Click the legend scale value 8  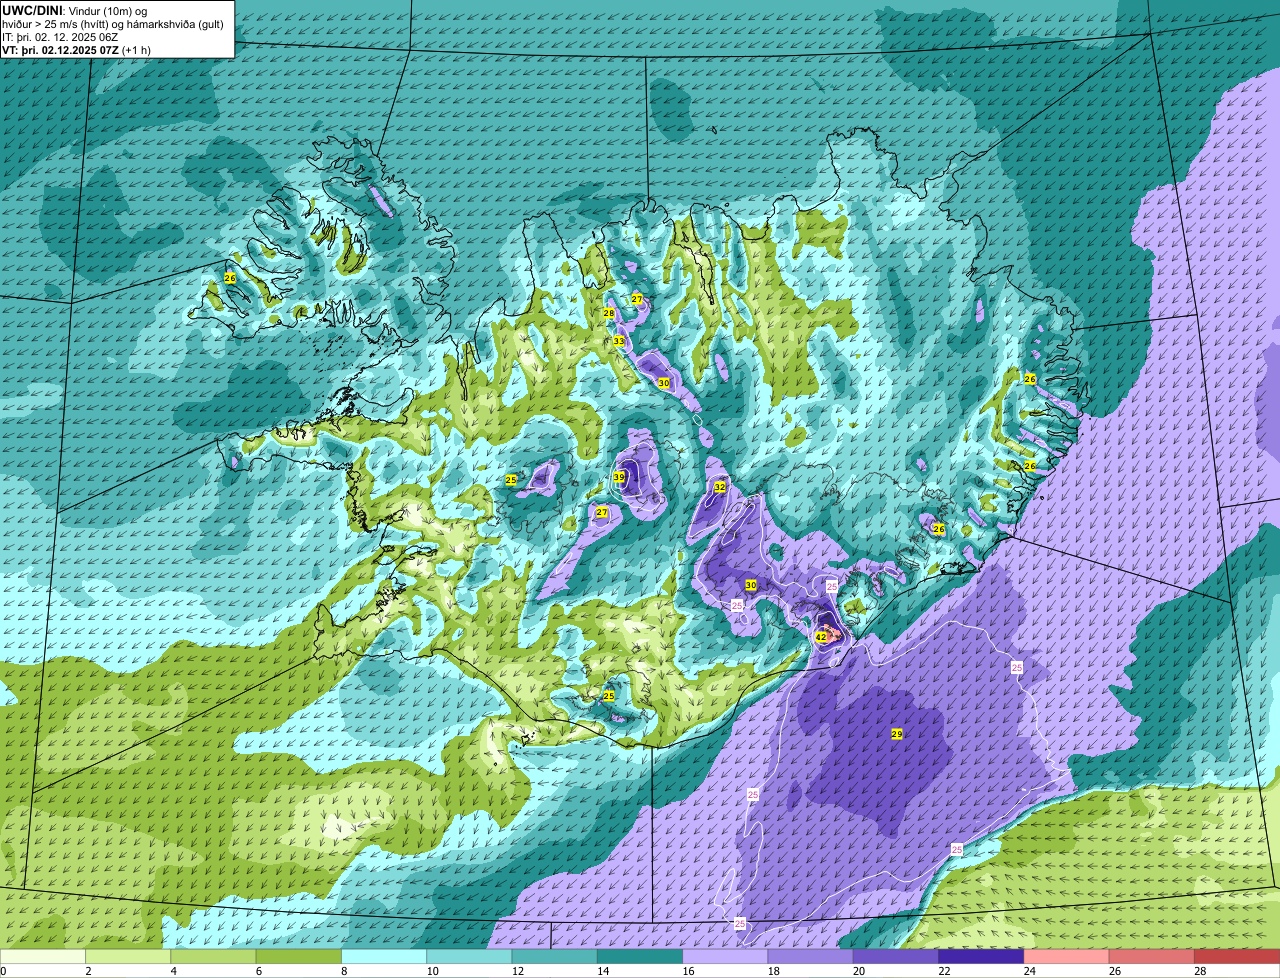pyautogui.click(x=342, y=971)
